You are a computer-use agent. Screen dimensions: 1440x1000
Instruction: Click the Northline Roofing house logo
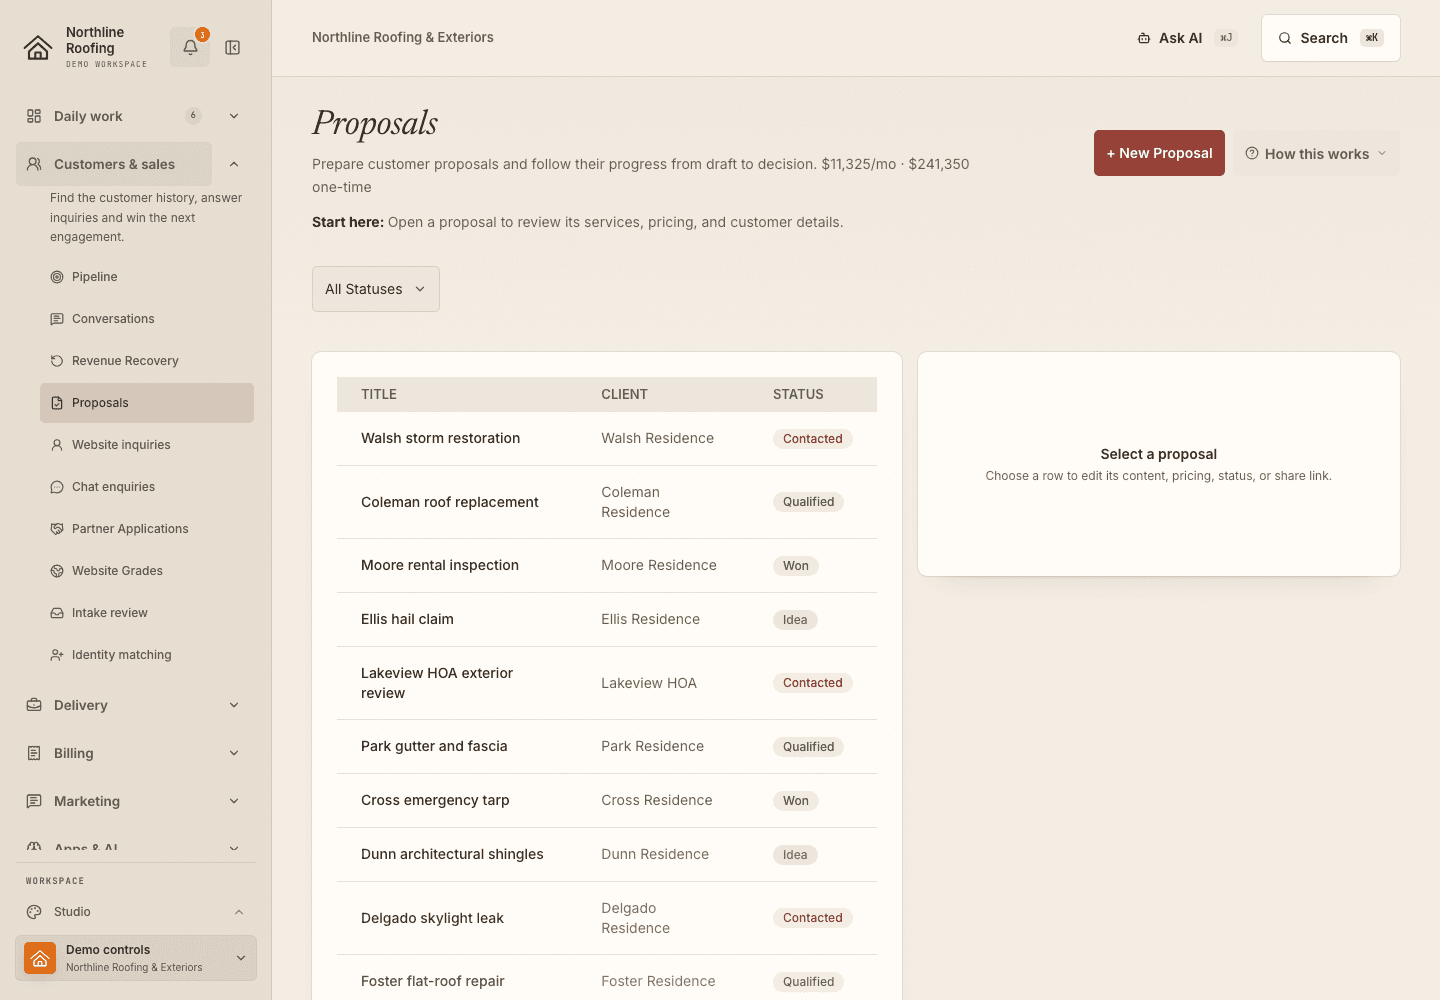38,47
